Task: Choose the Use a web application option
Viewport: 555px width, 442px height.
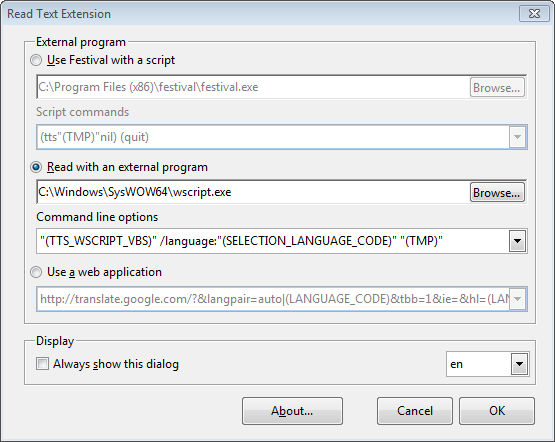Action: point(36,272)
